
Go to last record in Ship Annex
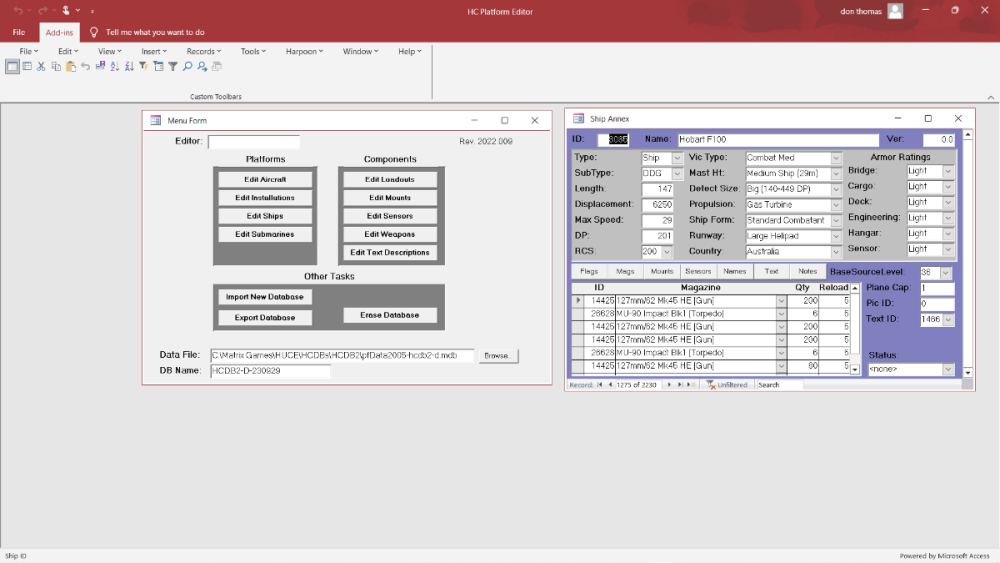click(680, 385)
